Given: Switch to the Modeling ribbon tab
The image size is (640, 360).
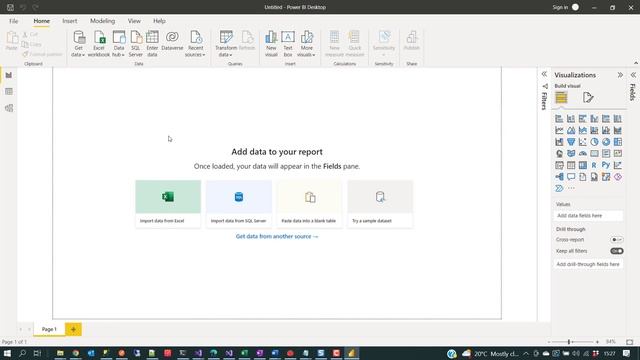Looking at the screenshot, I should point(102,21).
